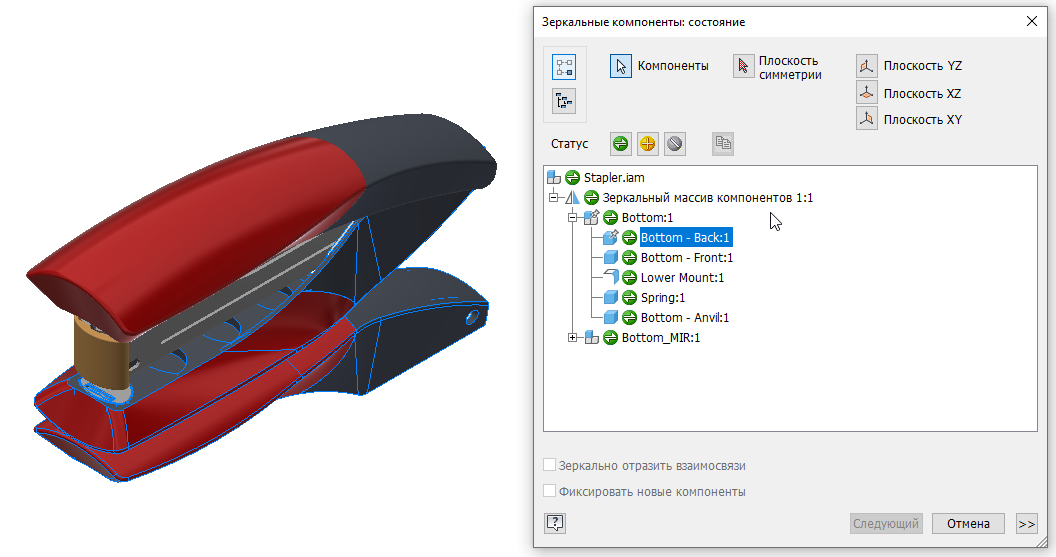Viewport: 1056px width, 557px height.
Task: Toggle status icon of Bottom - Front:1
Action: click(x=629, y=258)
